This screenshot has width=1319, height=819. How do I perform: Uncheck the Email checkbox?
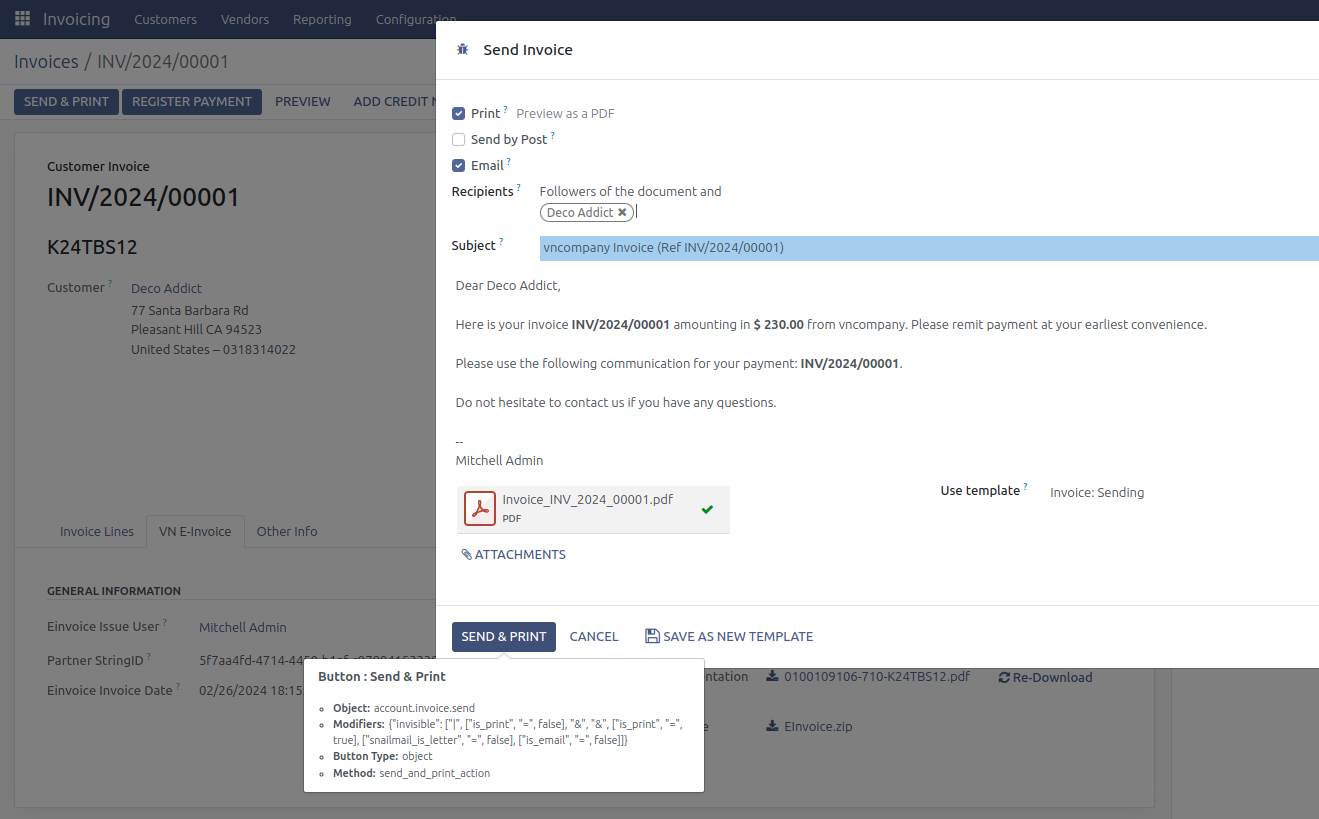point(459,166)
